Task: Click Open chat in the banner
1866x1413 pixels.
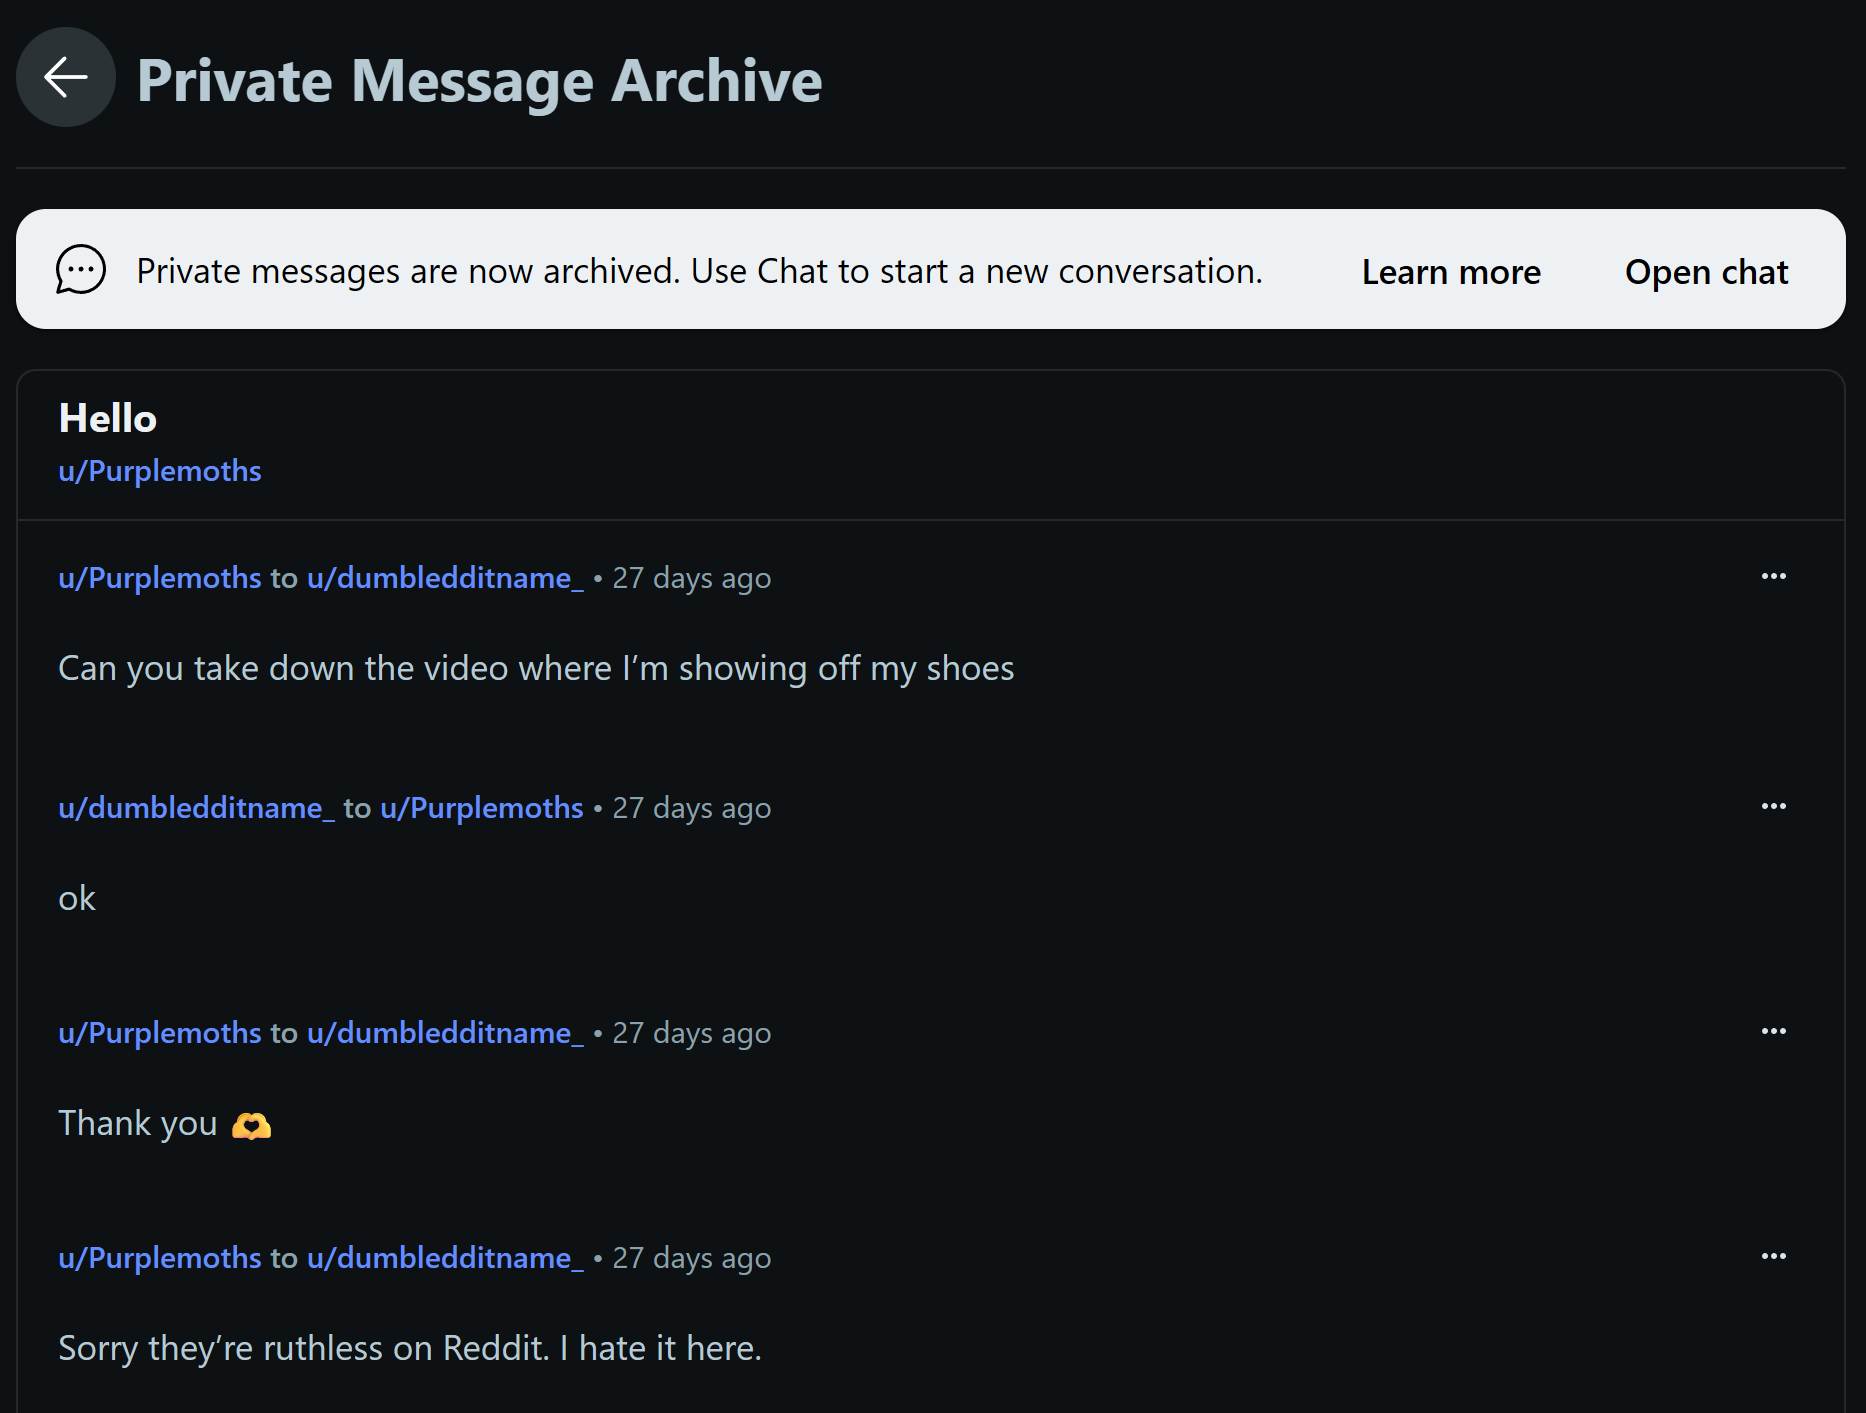Action: (1707, 272)
